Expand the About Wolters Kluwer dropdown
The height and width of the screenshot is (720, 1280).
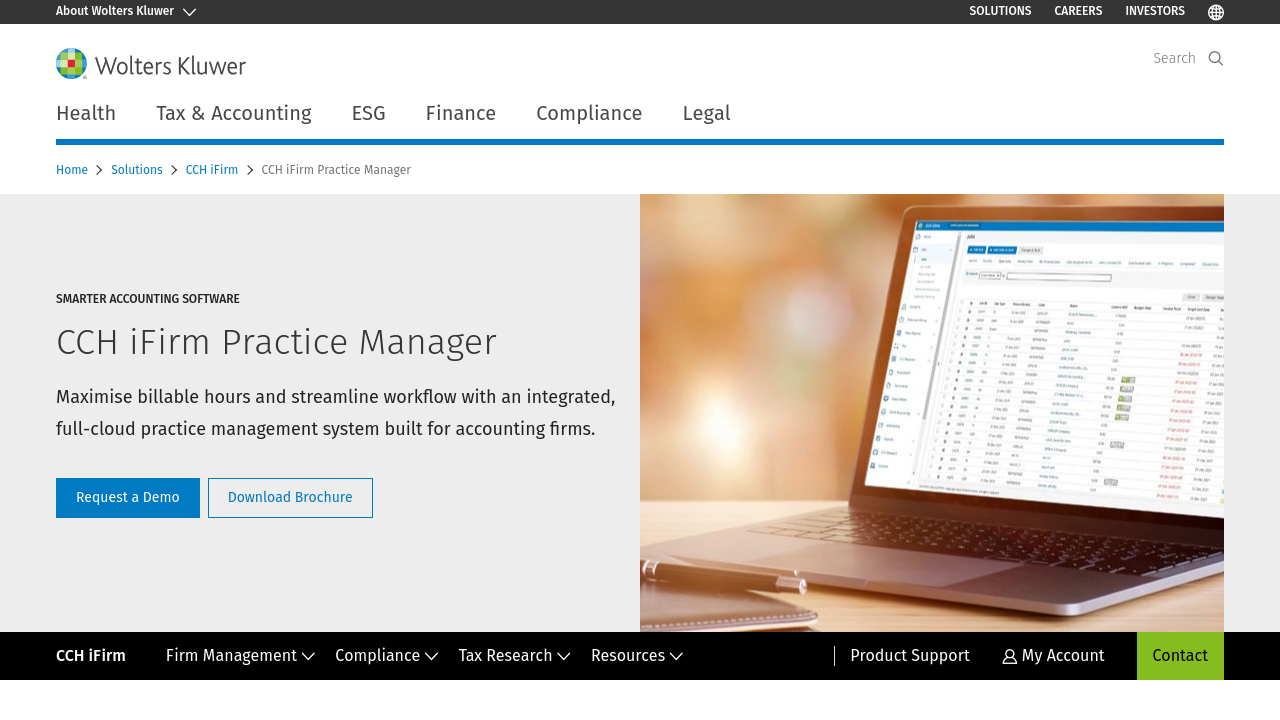point(126,12)
